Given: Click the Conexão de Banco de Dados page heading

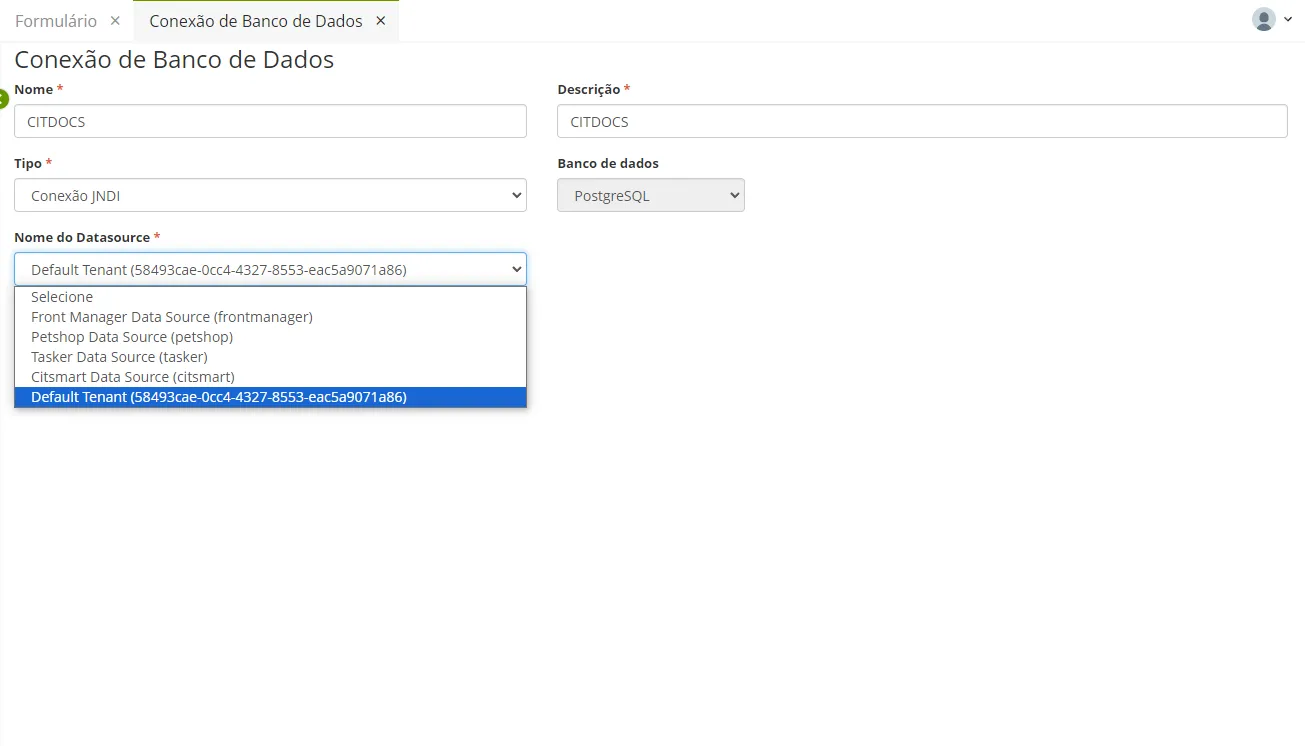Looking at the screenshot, I should 174,59.
